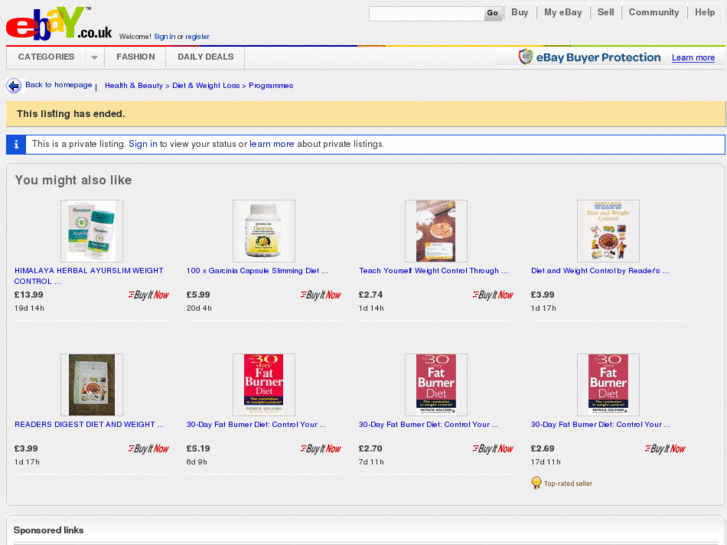Click Buy It Now icon for £5.19 Fat Burner item
This screenshot has width=727, height=545.
[321, 449]
